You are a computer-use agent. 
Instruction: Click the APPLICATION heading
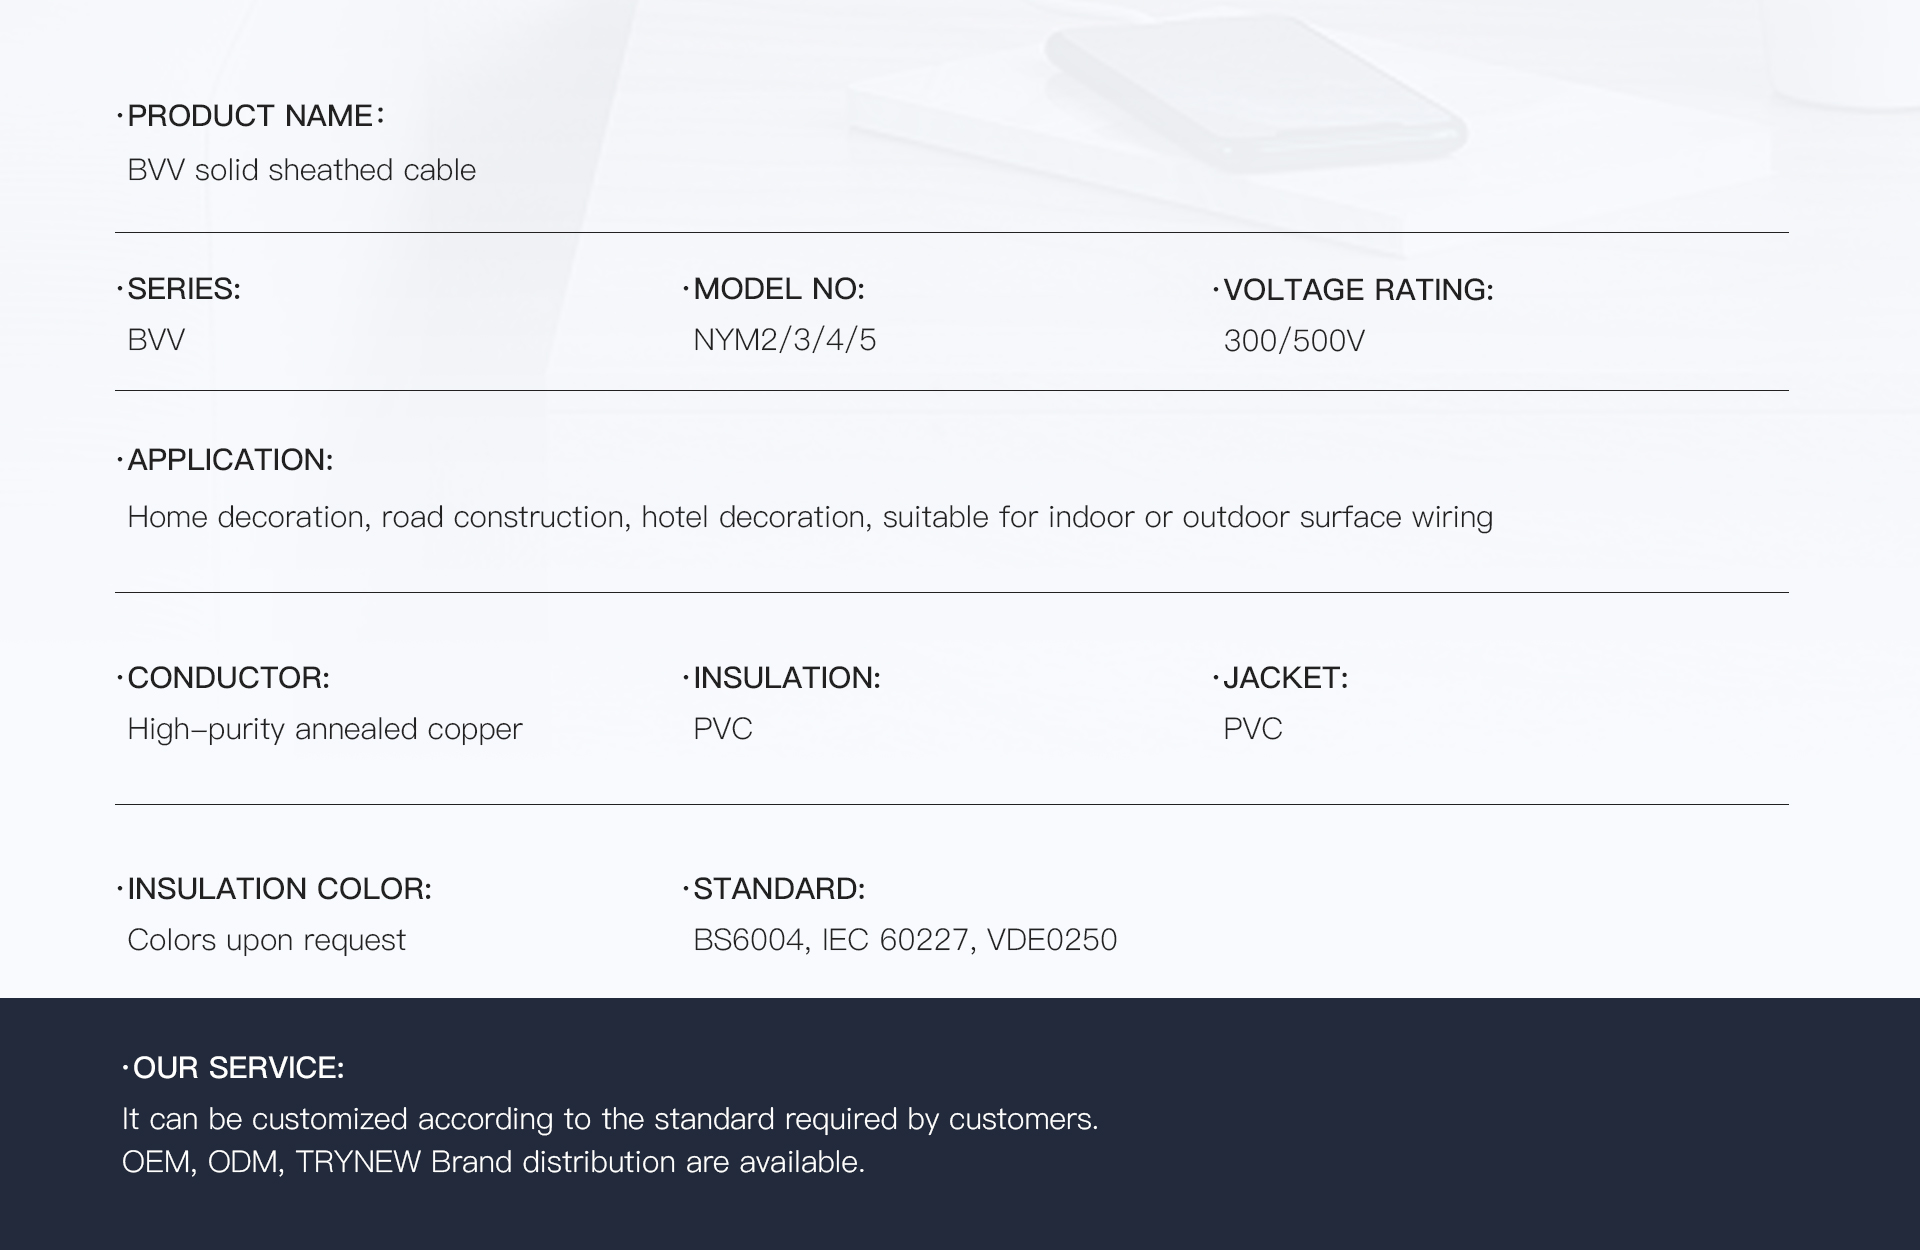click(225, 460)
